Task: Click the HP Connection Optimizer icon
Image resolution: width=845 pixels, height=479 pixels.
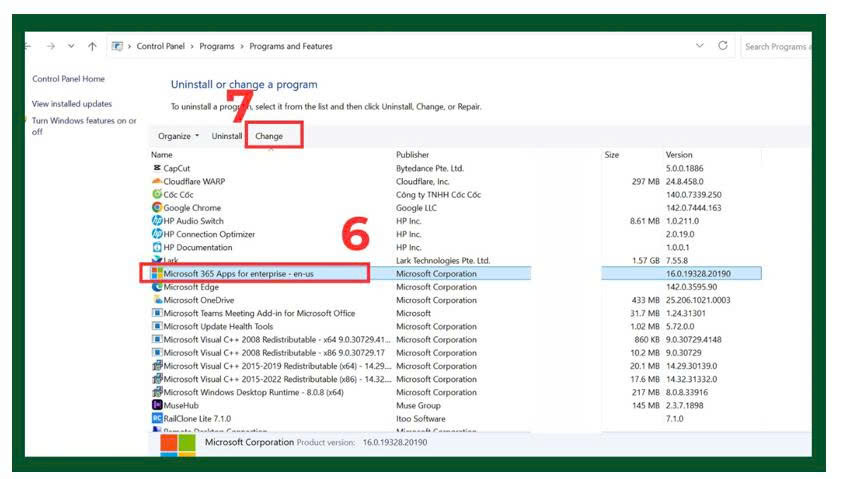Action: pyautogui.click(x=157, y=234)
